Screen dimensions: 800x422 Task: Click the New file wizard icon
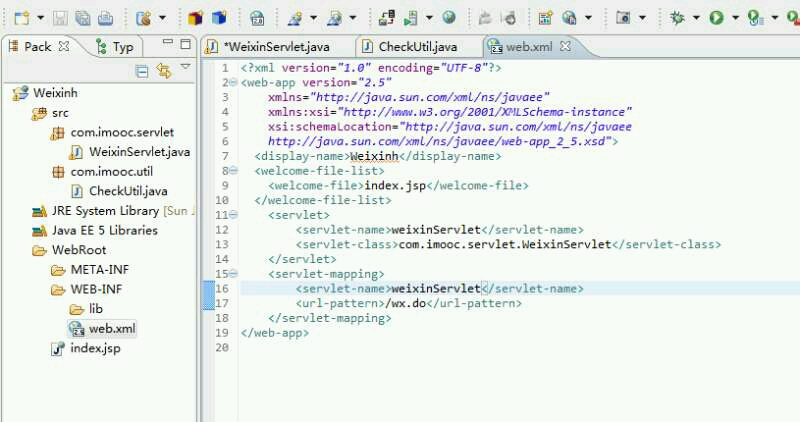[x=21, y=19]
